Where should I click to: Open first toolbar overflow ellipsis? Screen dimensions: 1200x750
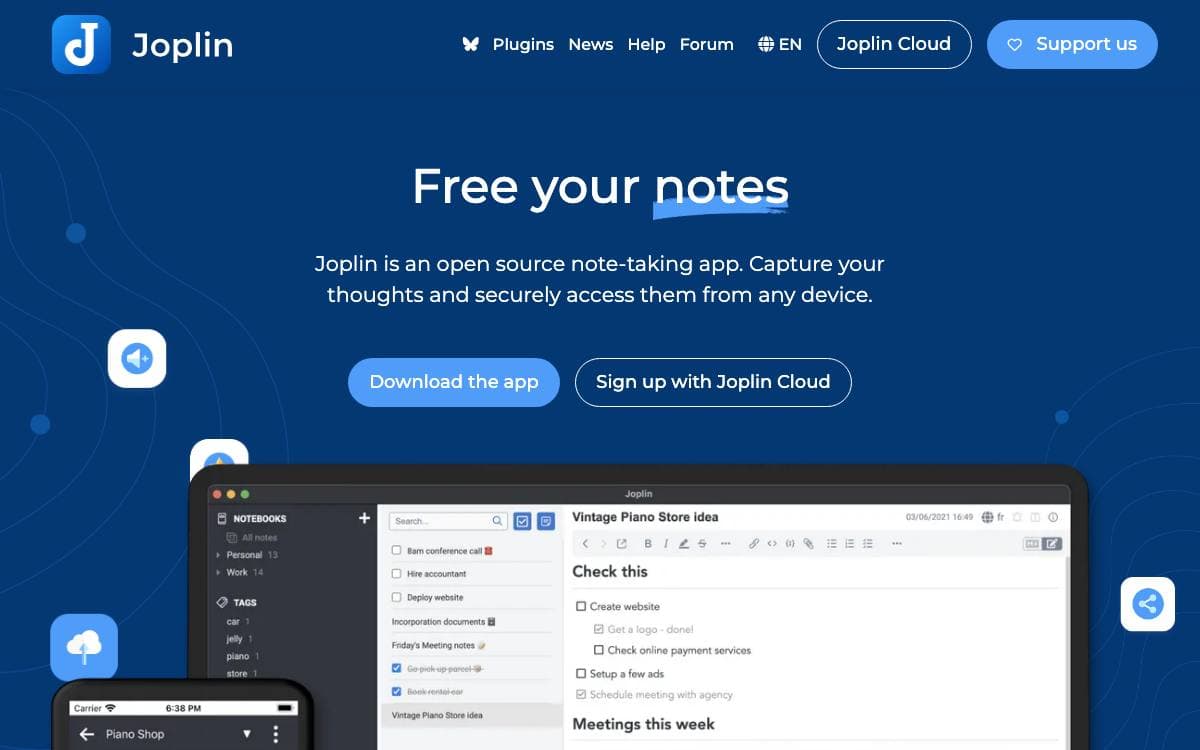tap(725, 543)
